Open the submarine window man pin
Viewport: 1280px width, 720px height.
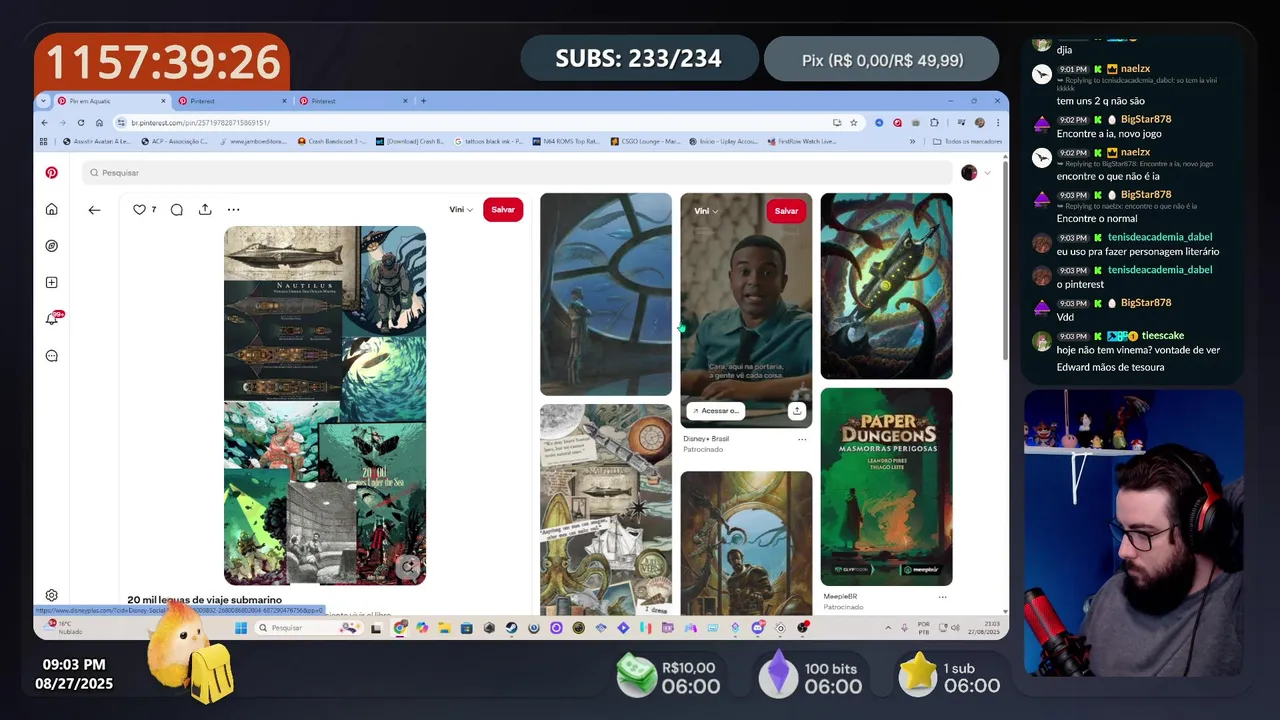[606, 294]
